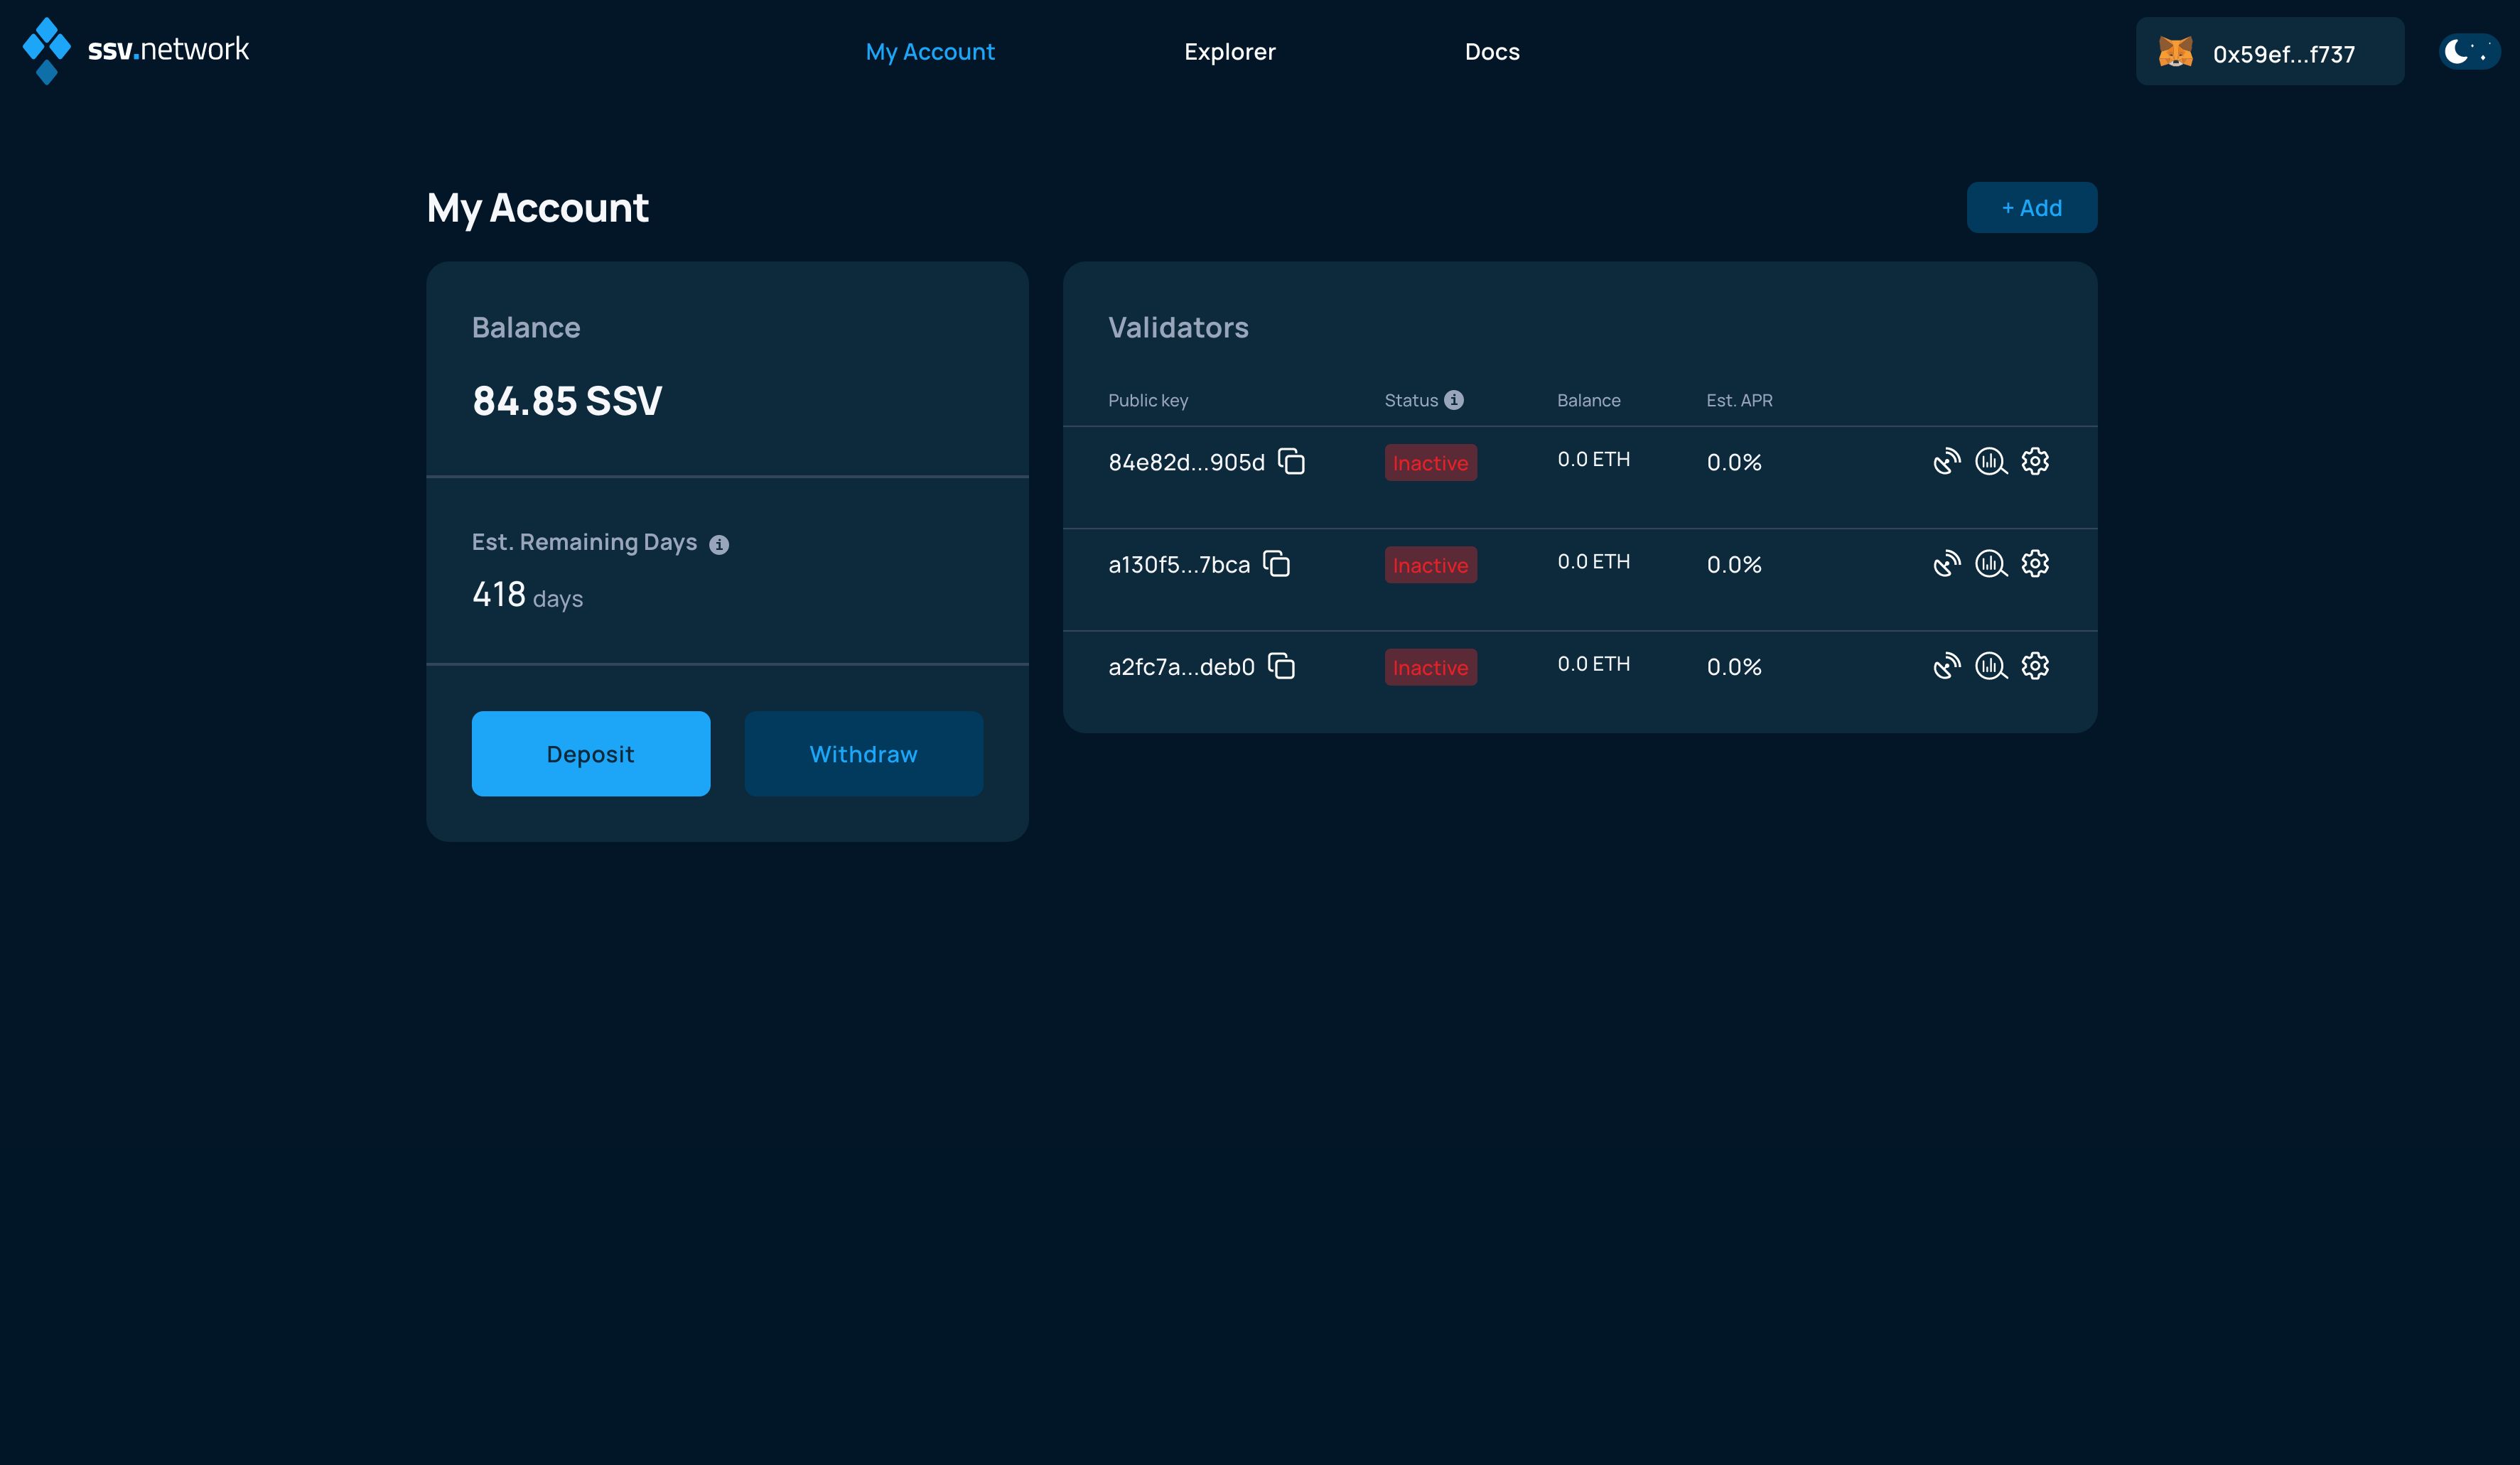Click the Est. APR column header
The width and height of the screenshot is (2520, 1465).
tap(1739, 400)
